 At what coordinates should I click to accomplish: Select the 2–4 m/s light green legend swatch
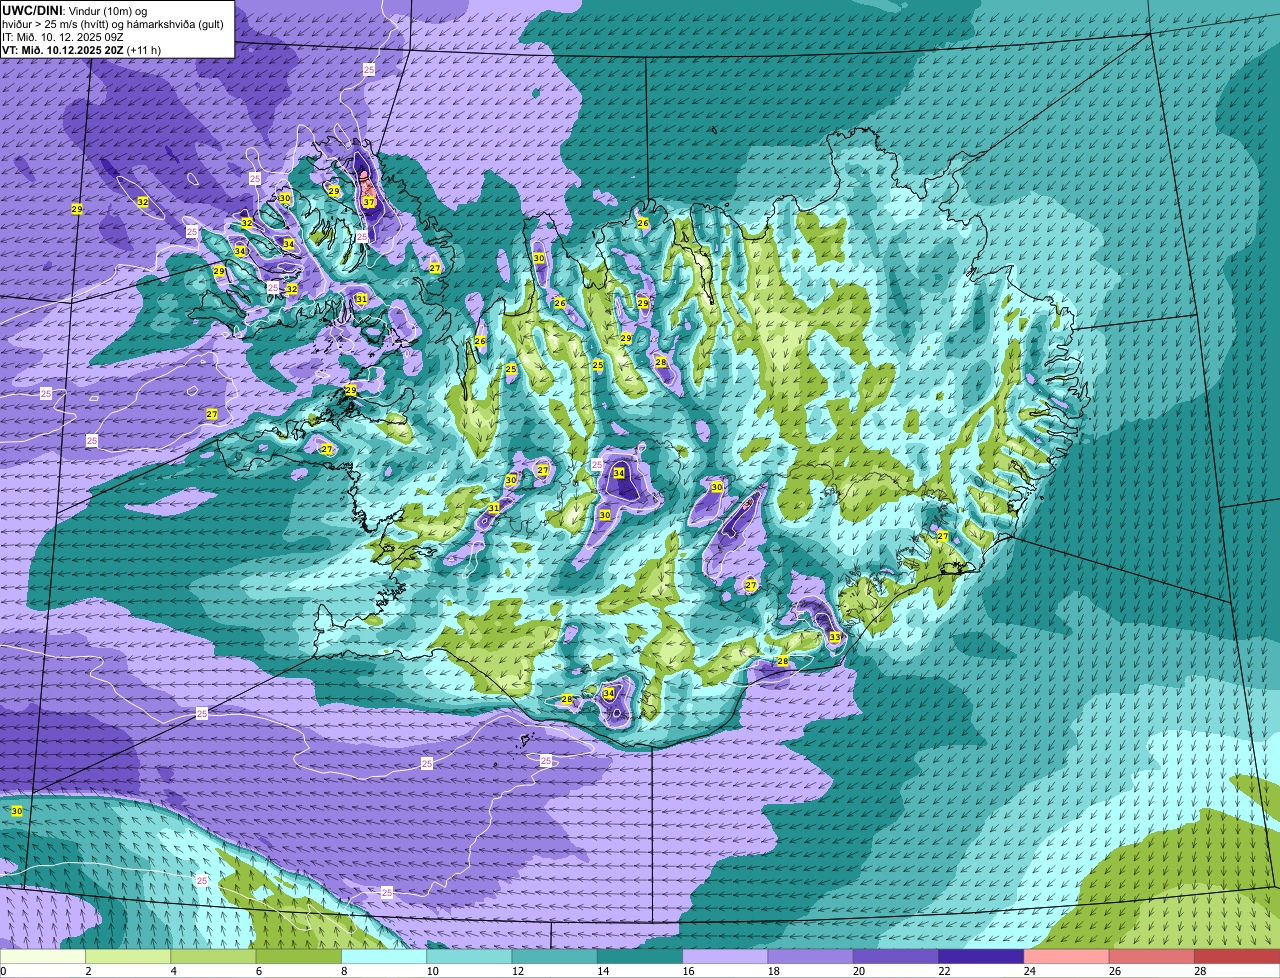130,957
